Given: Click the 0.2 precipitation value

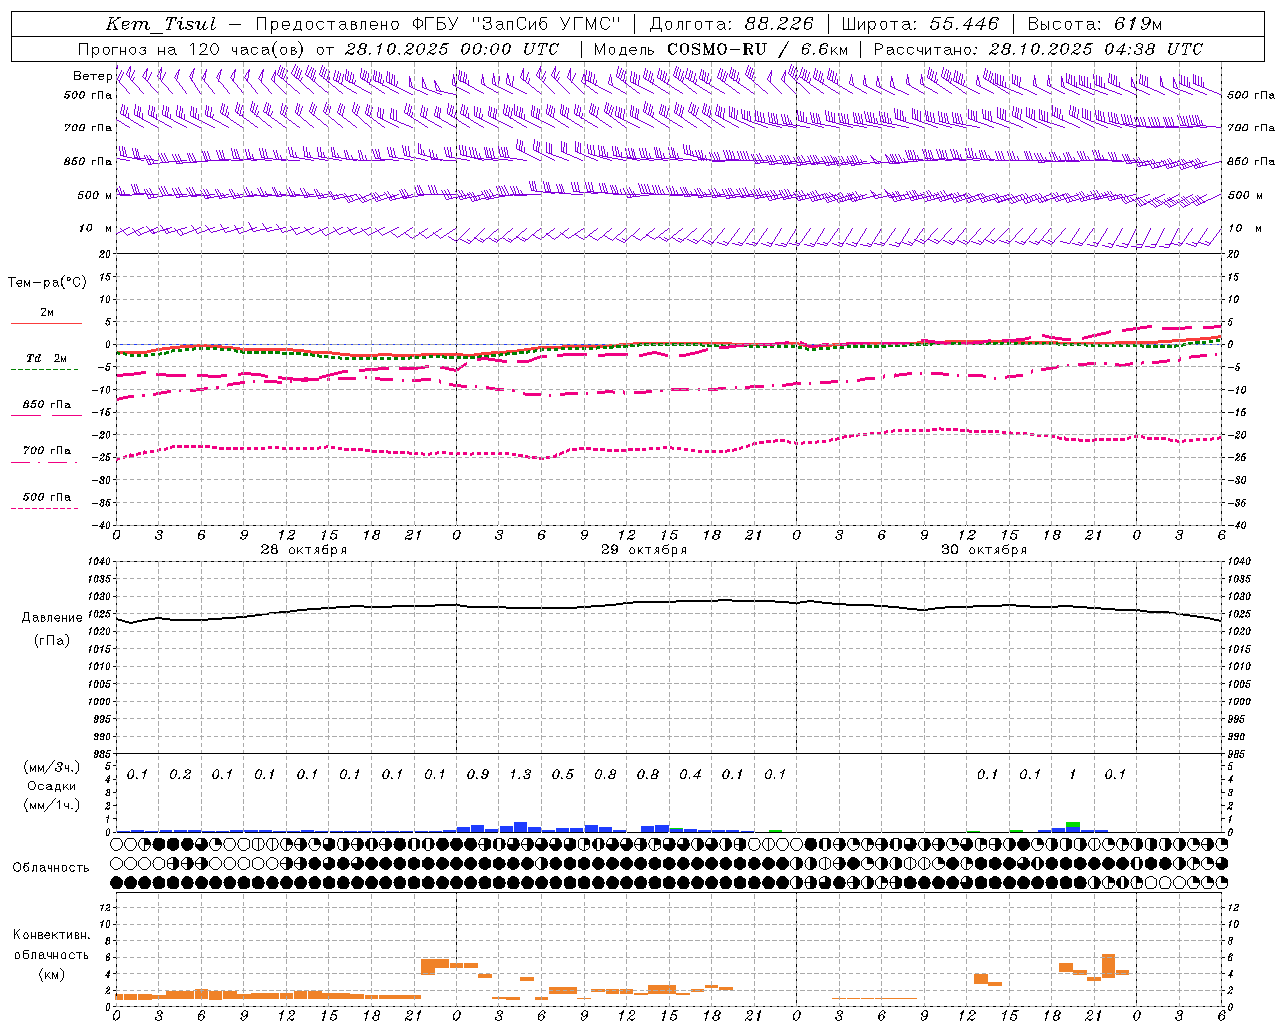Looking at the screenshot, I should pyautogui.click(x=180, y=775).
